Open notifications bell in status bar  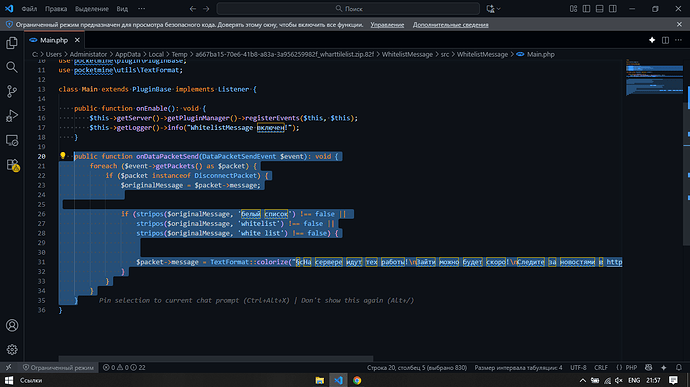pyautogui.click(x=679, y=367)
